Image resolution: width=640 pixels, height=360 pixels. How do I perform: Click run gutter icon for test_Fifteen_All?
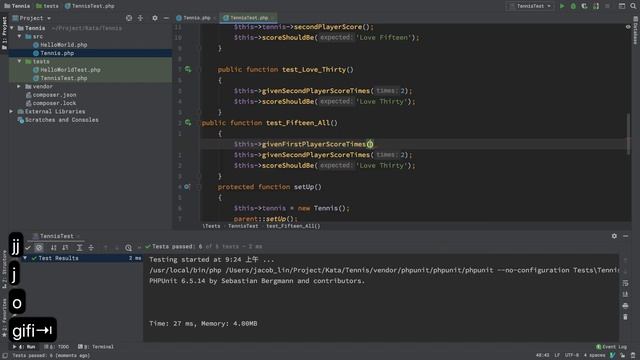(188, 122)
